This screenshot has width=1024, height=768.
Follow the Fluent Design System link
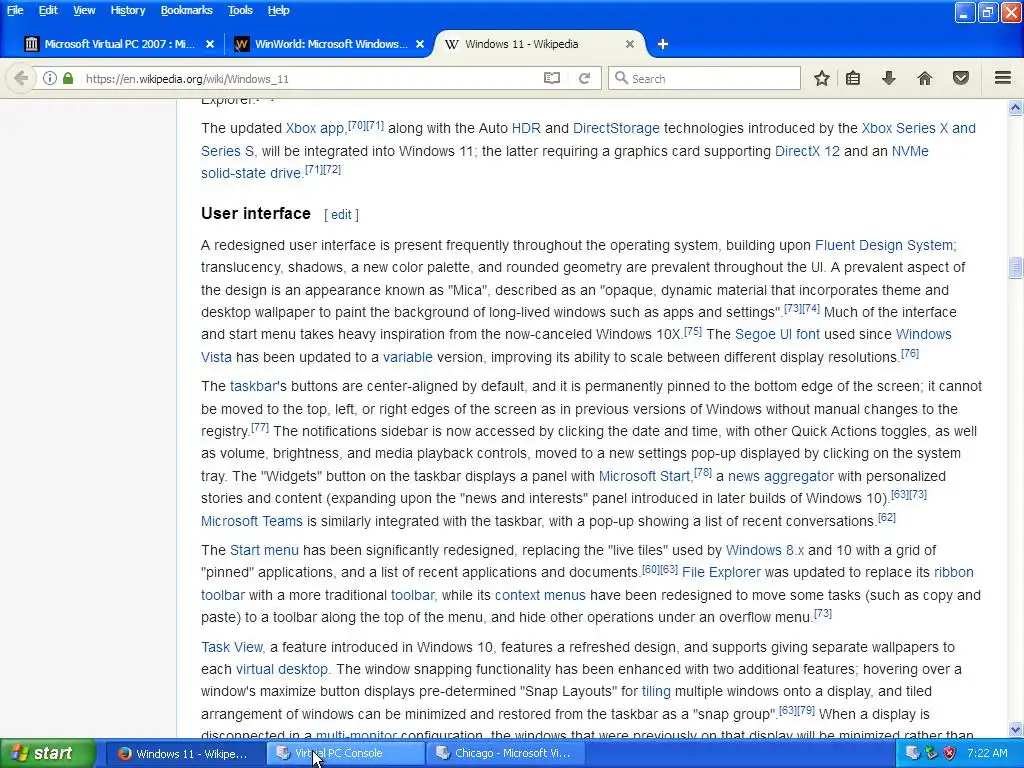pos(884,246)
